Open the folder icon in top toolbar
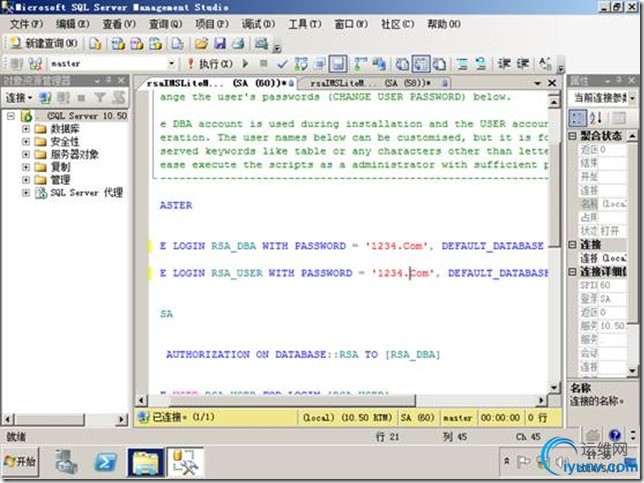 pos(201,43)
